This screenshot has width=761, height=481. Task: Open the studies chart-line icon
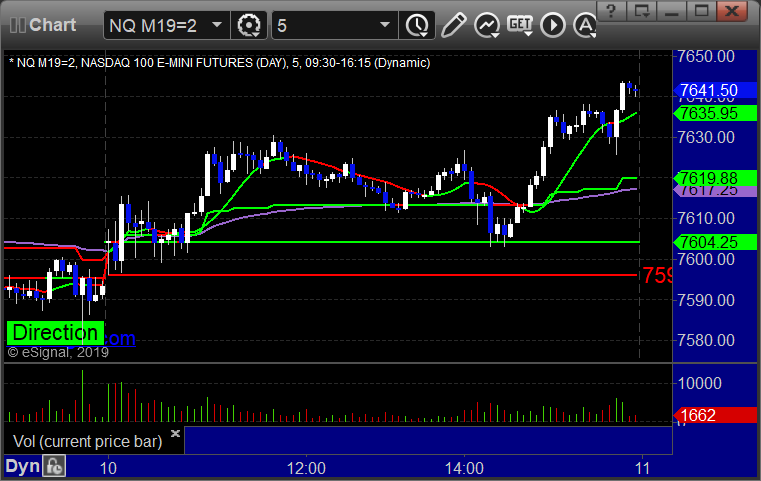click(487, 25)
